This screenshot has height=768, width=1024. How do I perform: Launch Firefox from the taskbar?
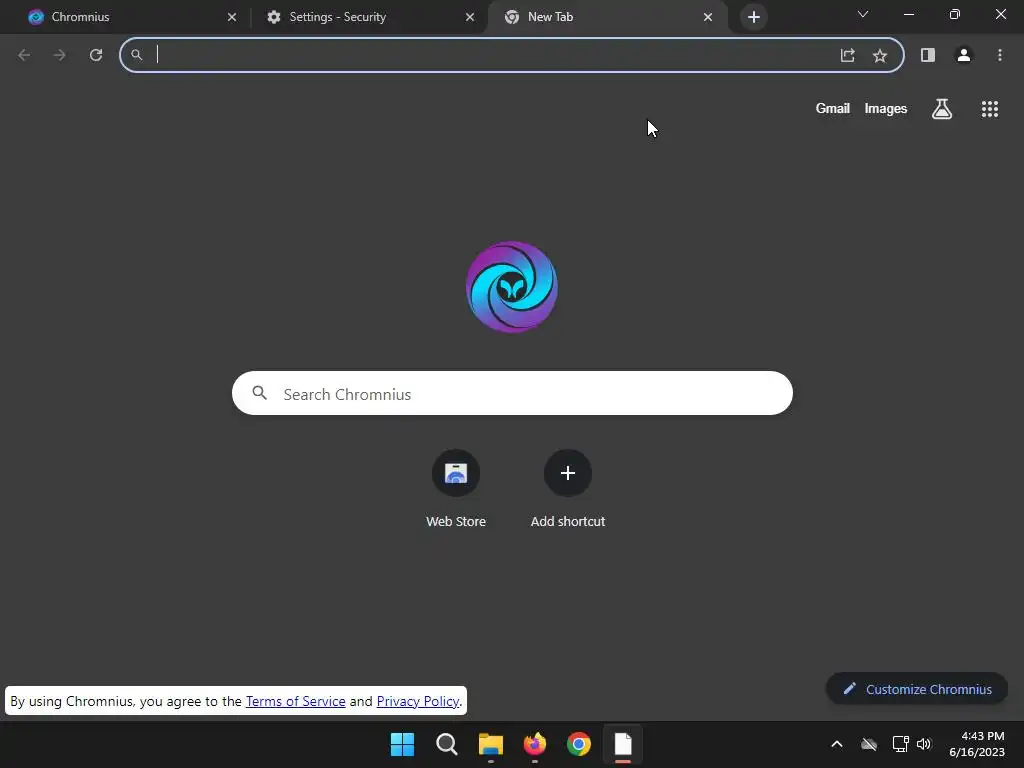point(535,744)
